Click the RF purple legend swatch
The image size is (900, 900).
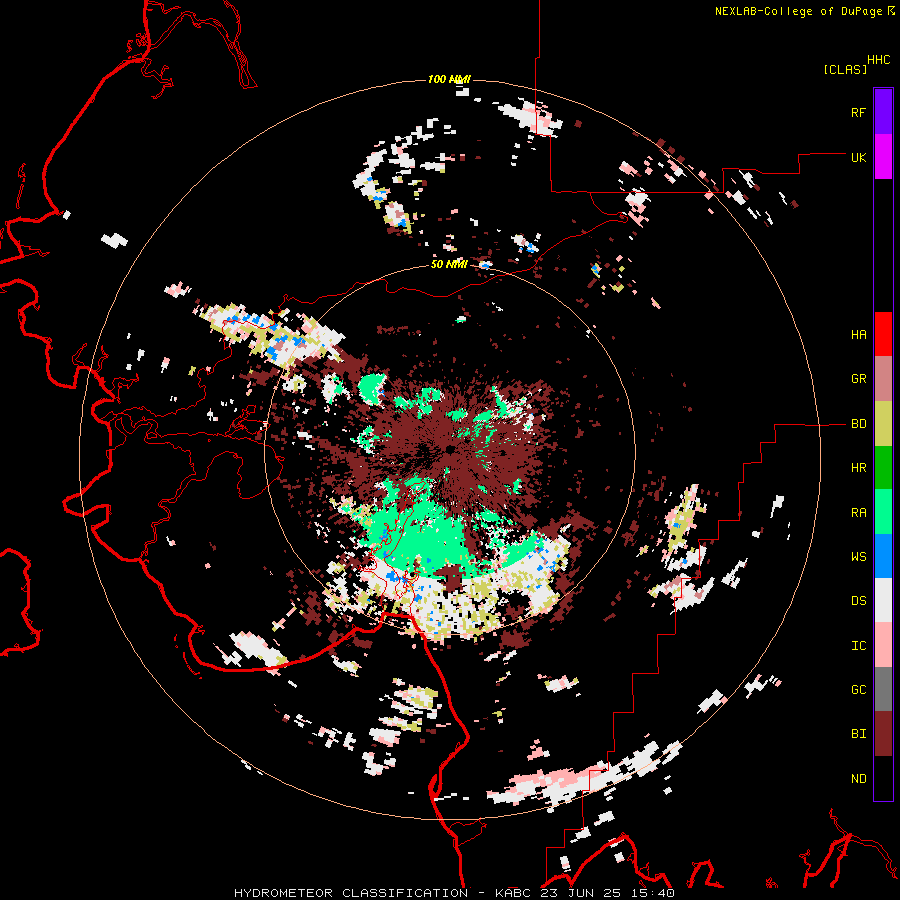pyautogui.click(x=883, y=112)
